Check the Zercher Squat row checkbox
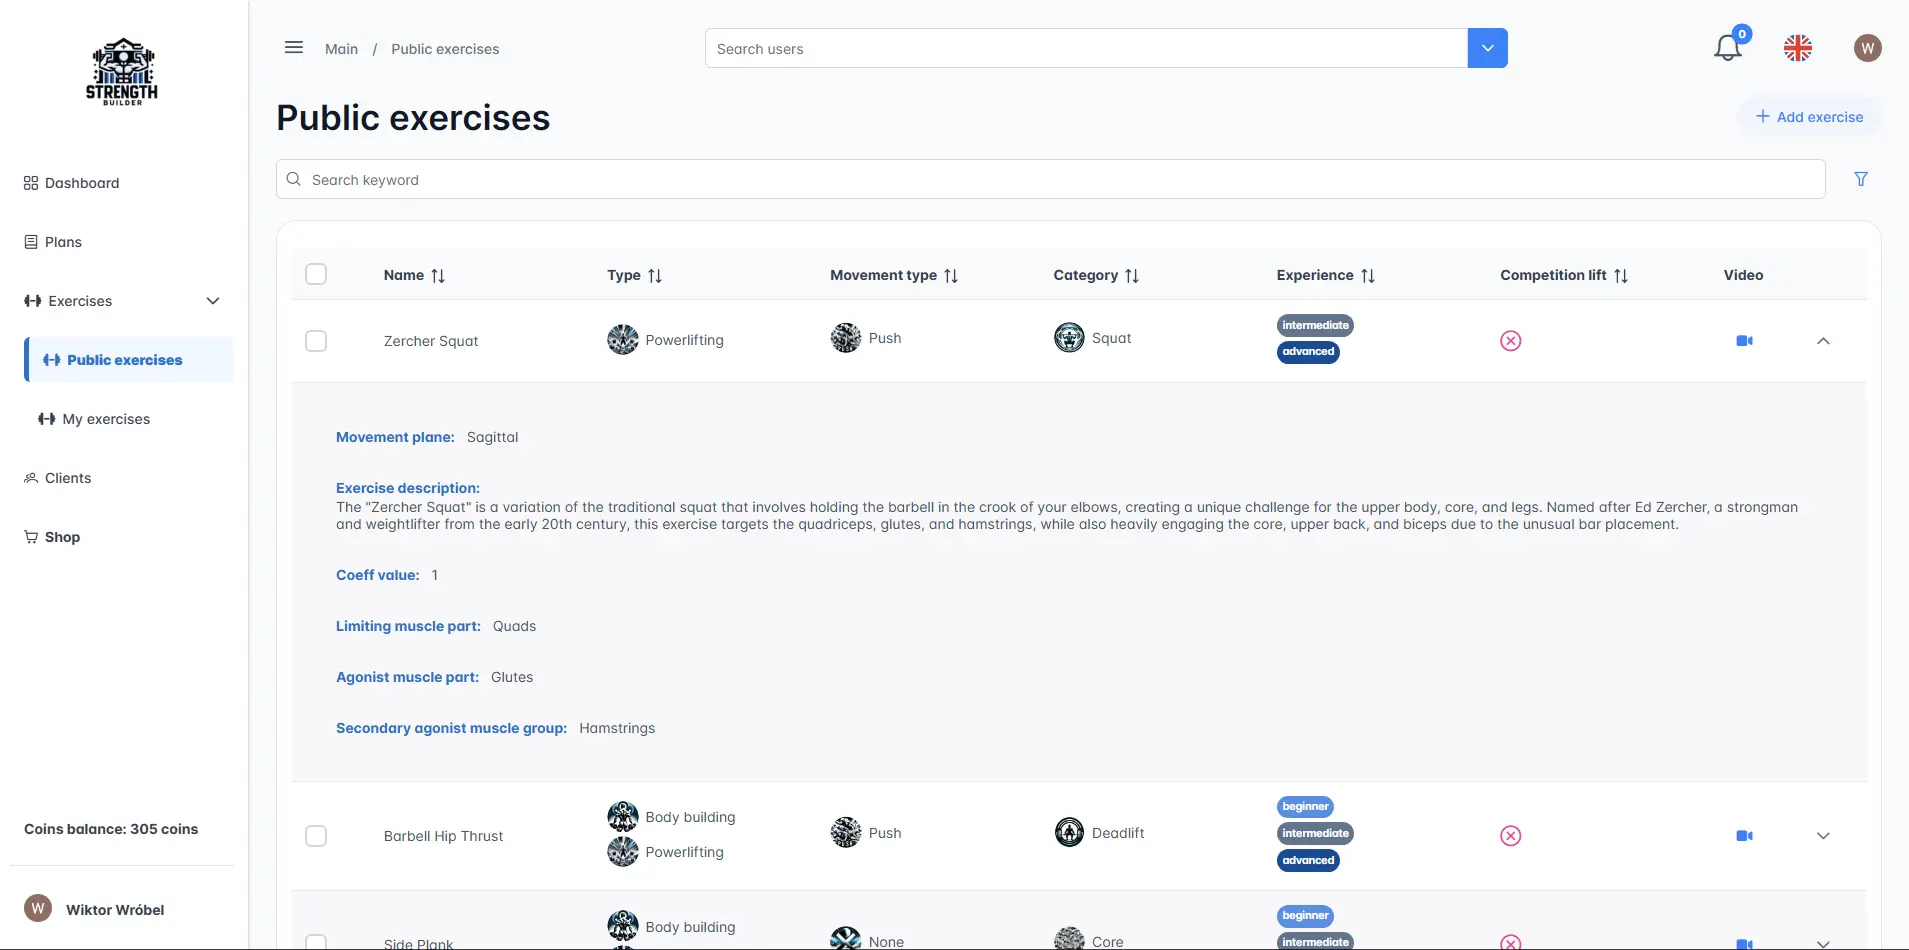Image resolution: width=1909 pixels, height=950 pixels. point(316,341)
